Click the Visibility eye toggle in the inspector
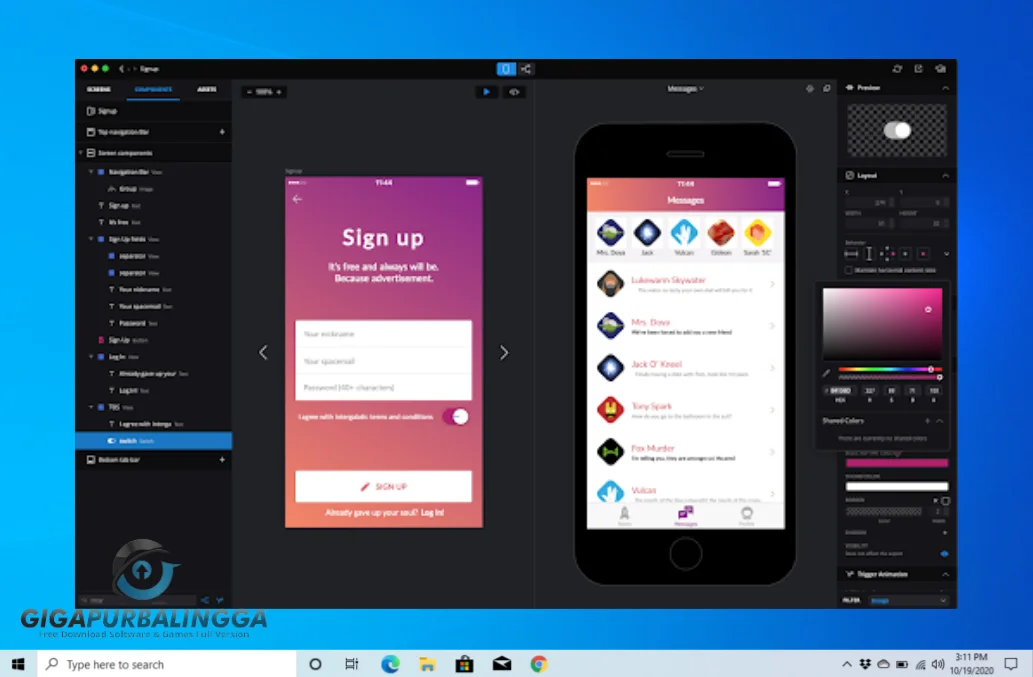1033x677 pixels. pyautogui.click(x=944, y=553)
